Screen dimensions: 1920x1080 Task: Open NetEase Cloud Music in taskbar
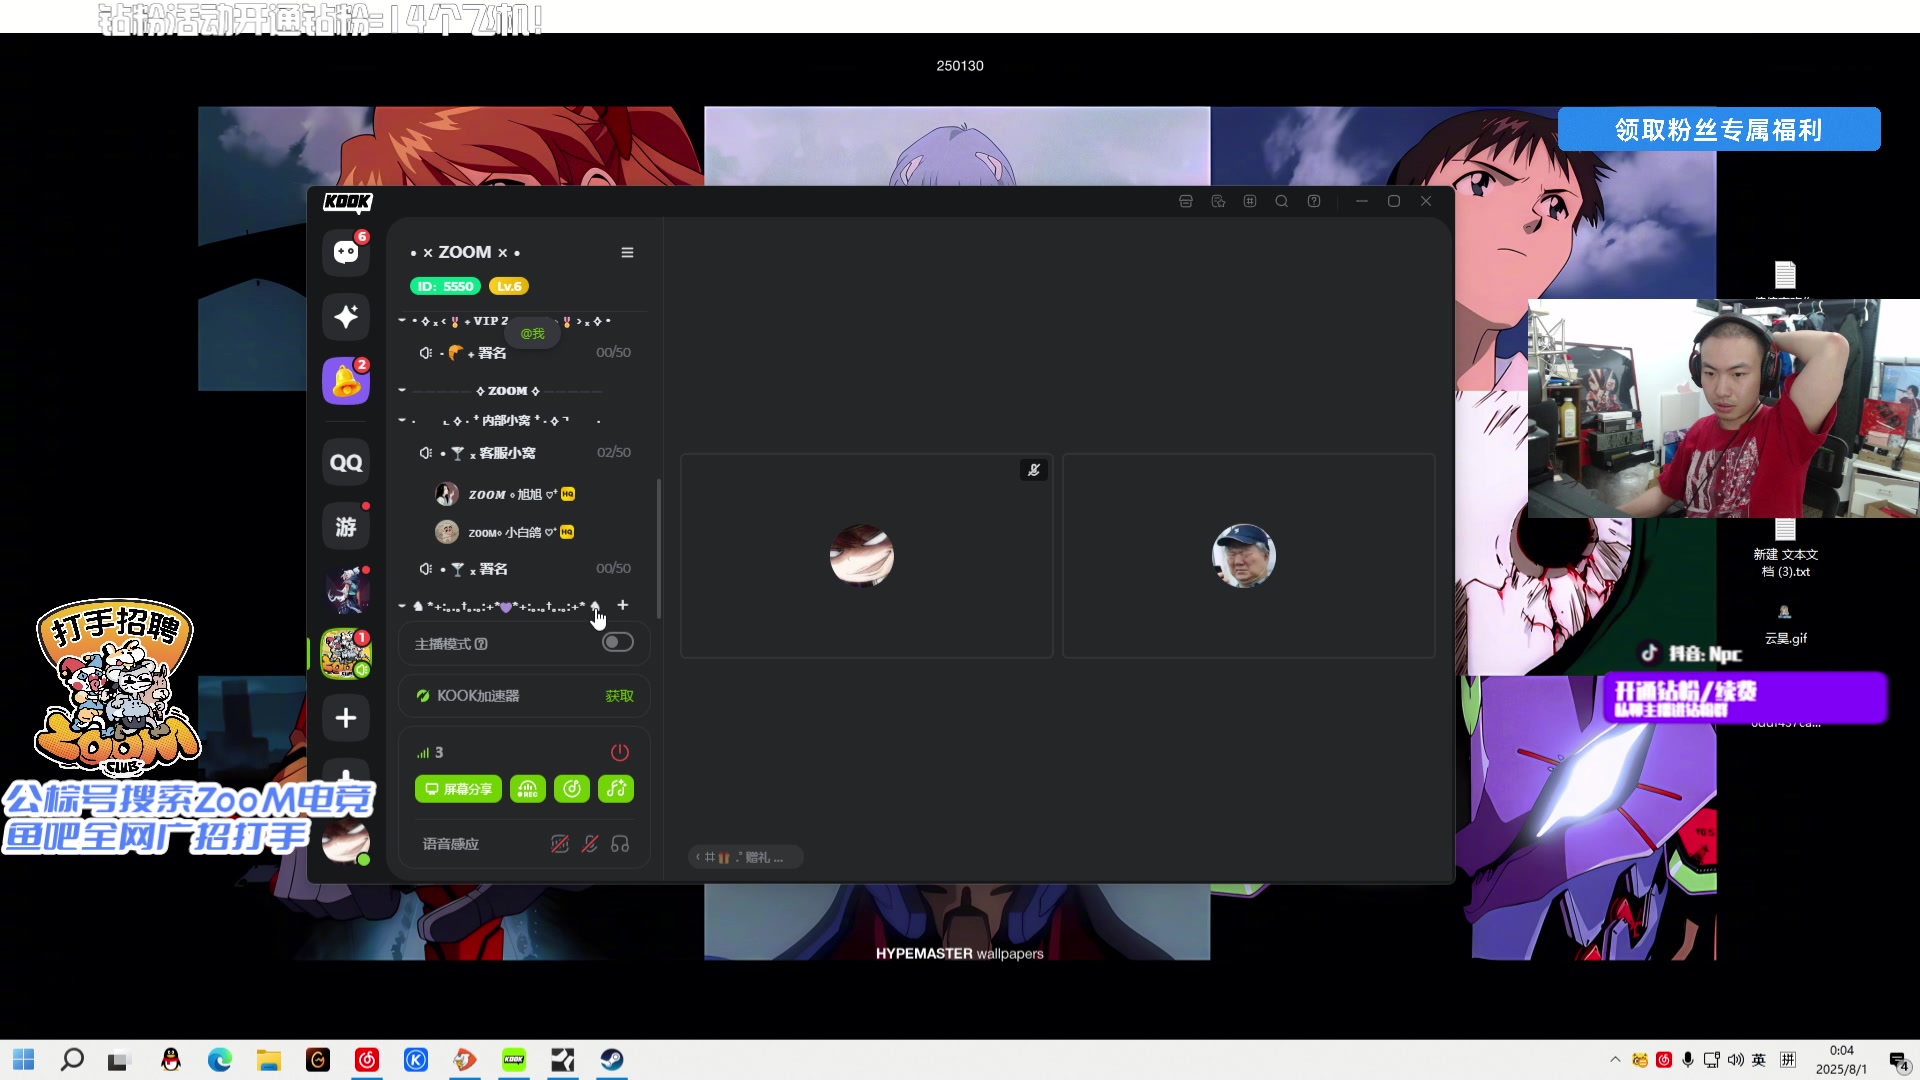click(367, 1060)
